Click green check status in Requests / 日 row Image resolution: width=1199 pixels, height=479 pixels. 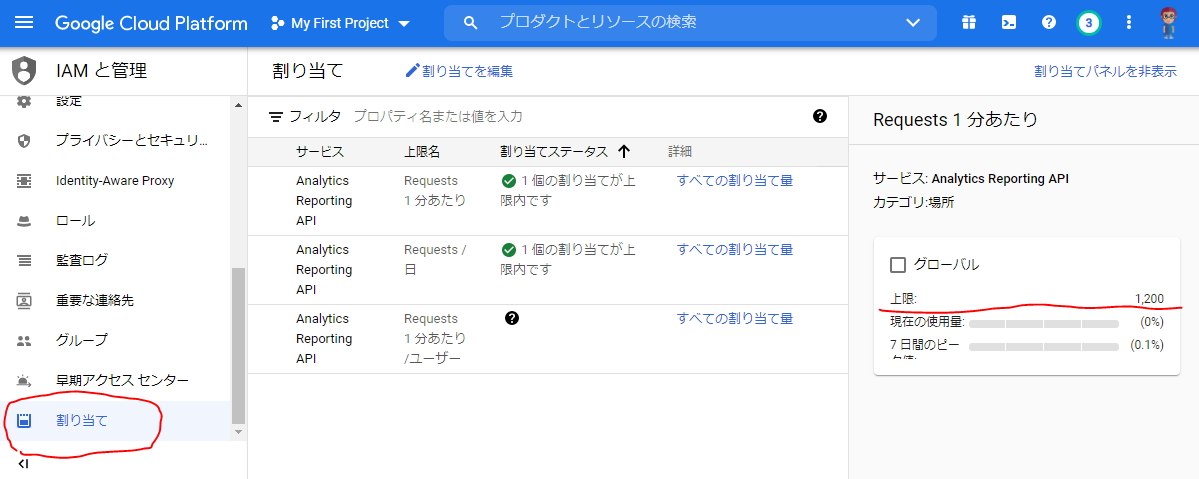coord(509,250)
